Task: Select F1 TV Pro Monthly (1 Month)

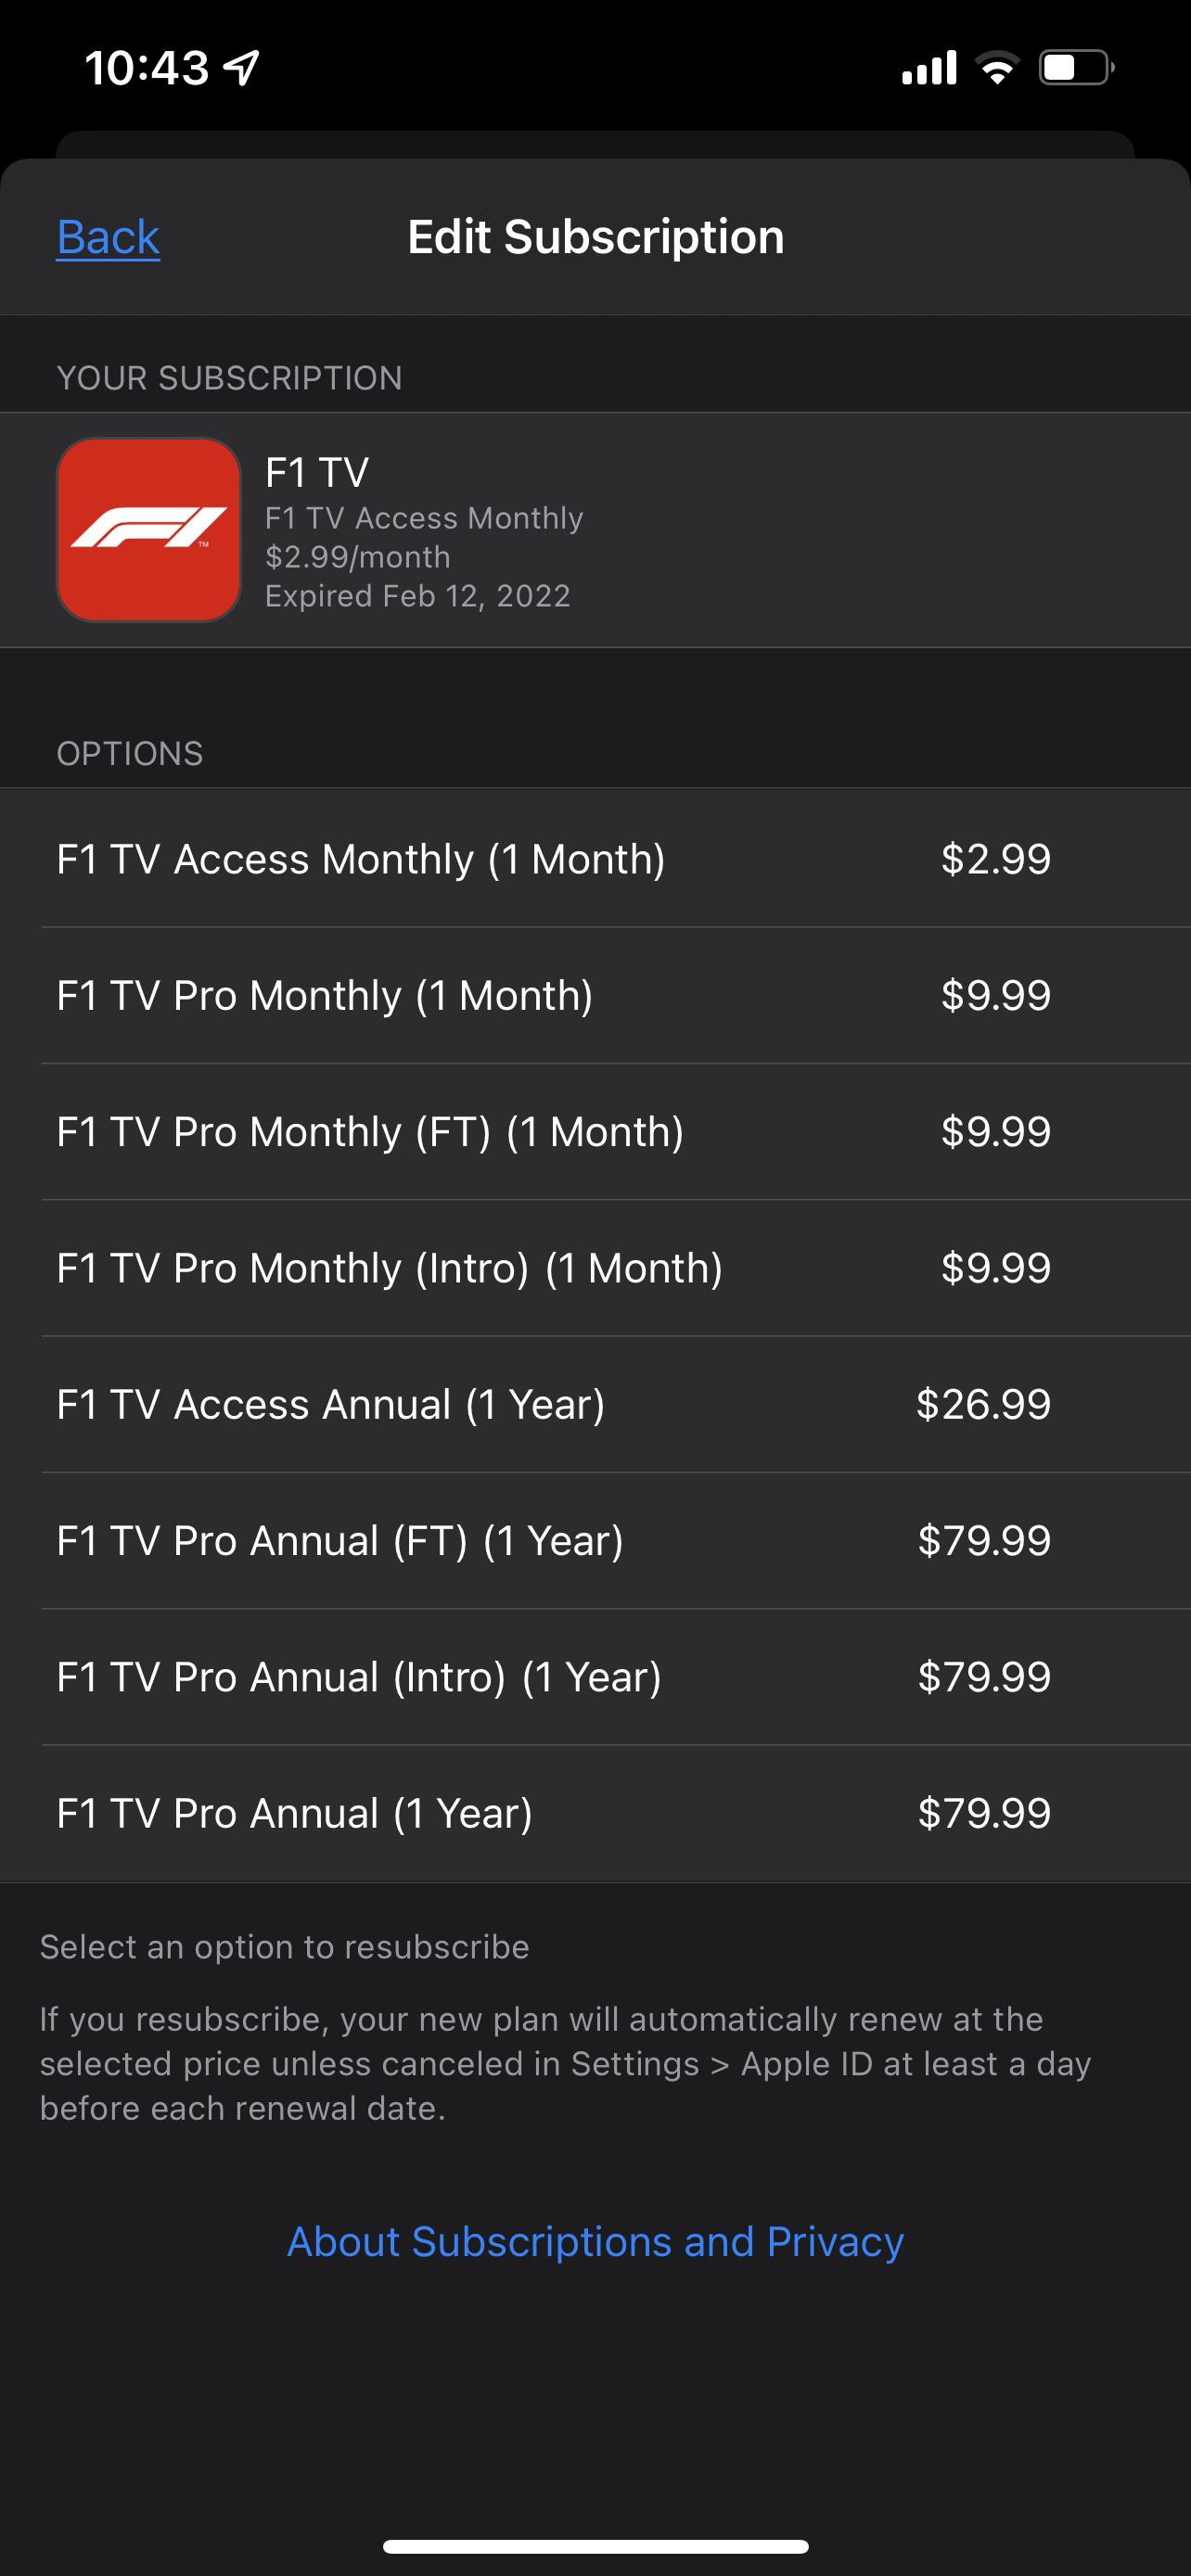Action: tap(325, 995)
